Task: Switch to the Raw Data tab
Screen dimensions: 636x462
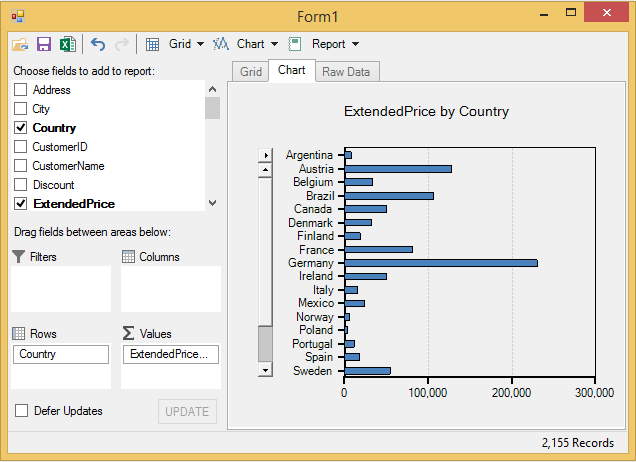Action: [x=346, y=72]
